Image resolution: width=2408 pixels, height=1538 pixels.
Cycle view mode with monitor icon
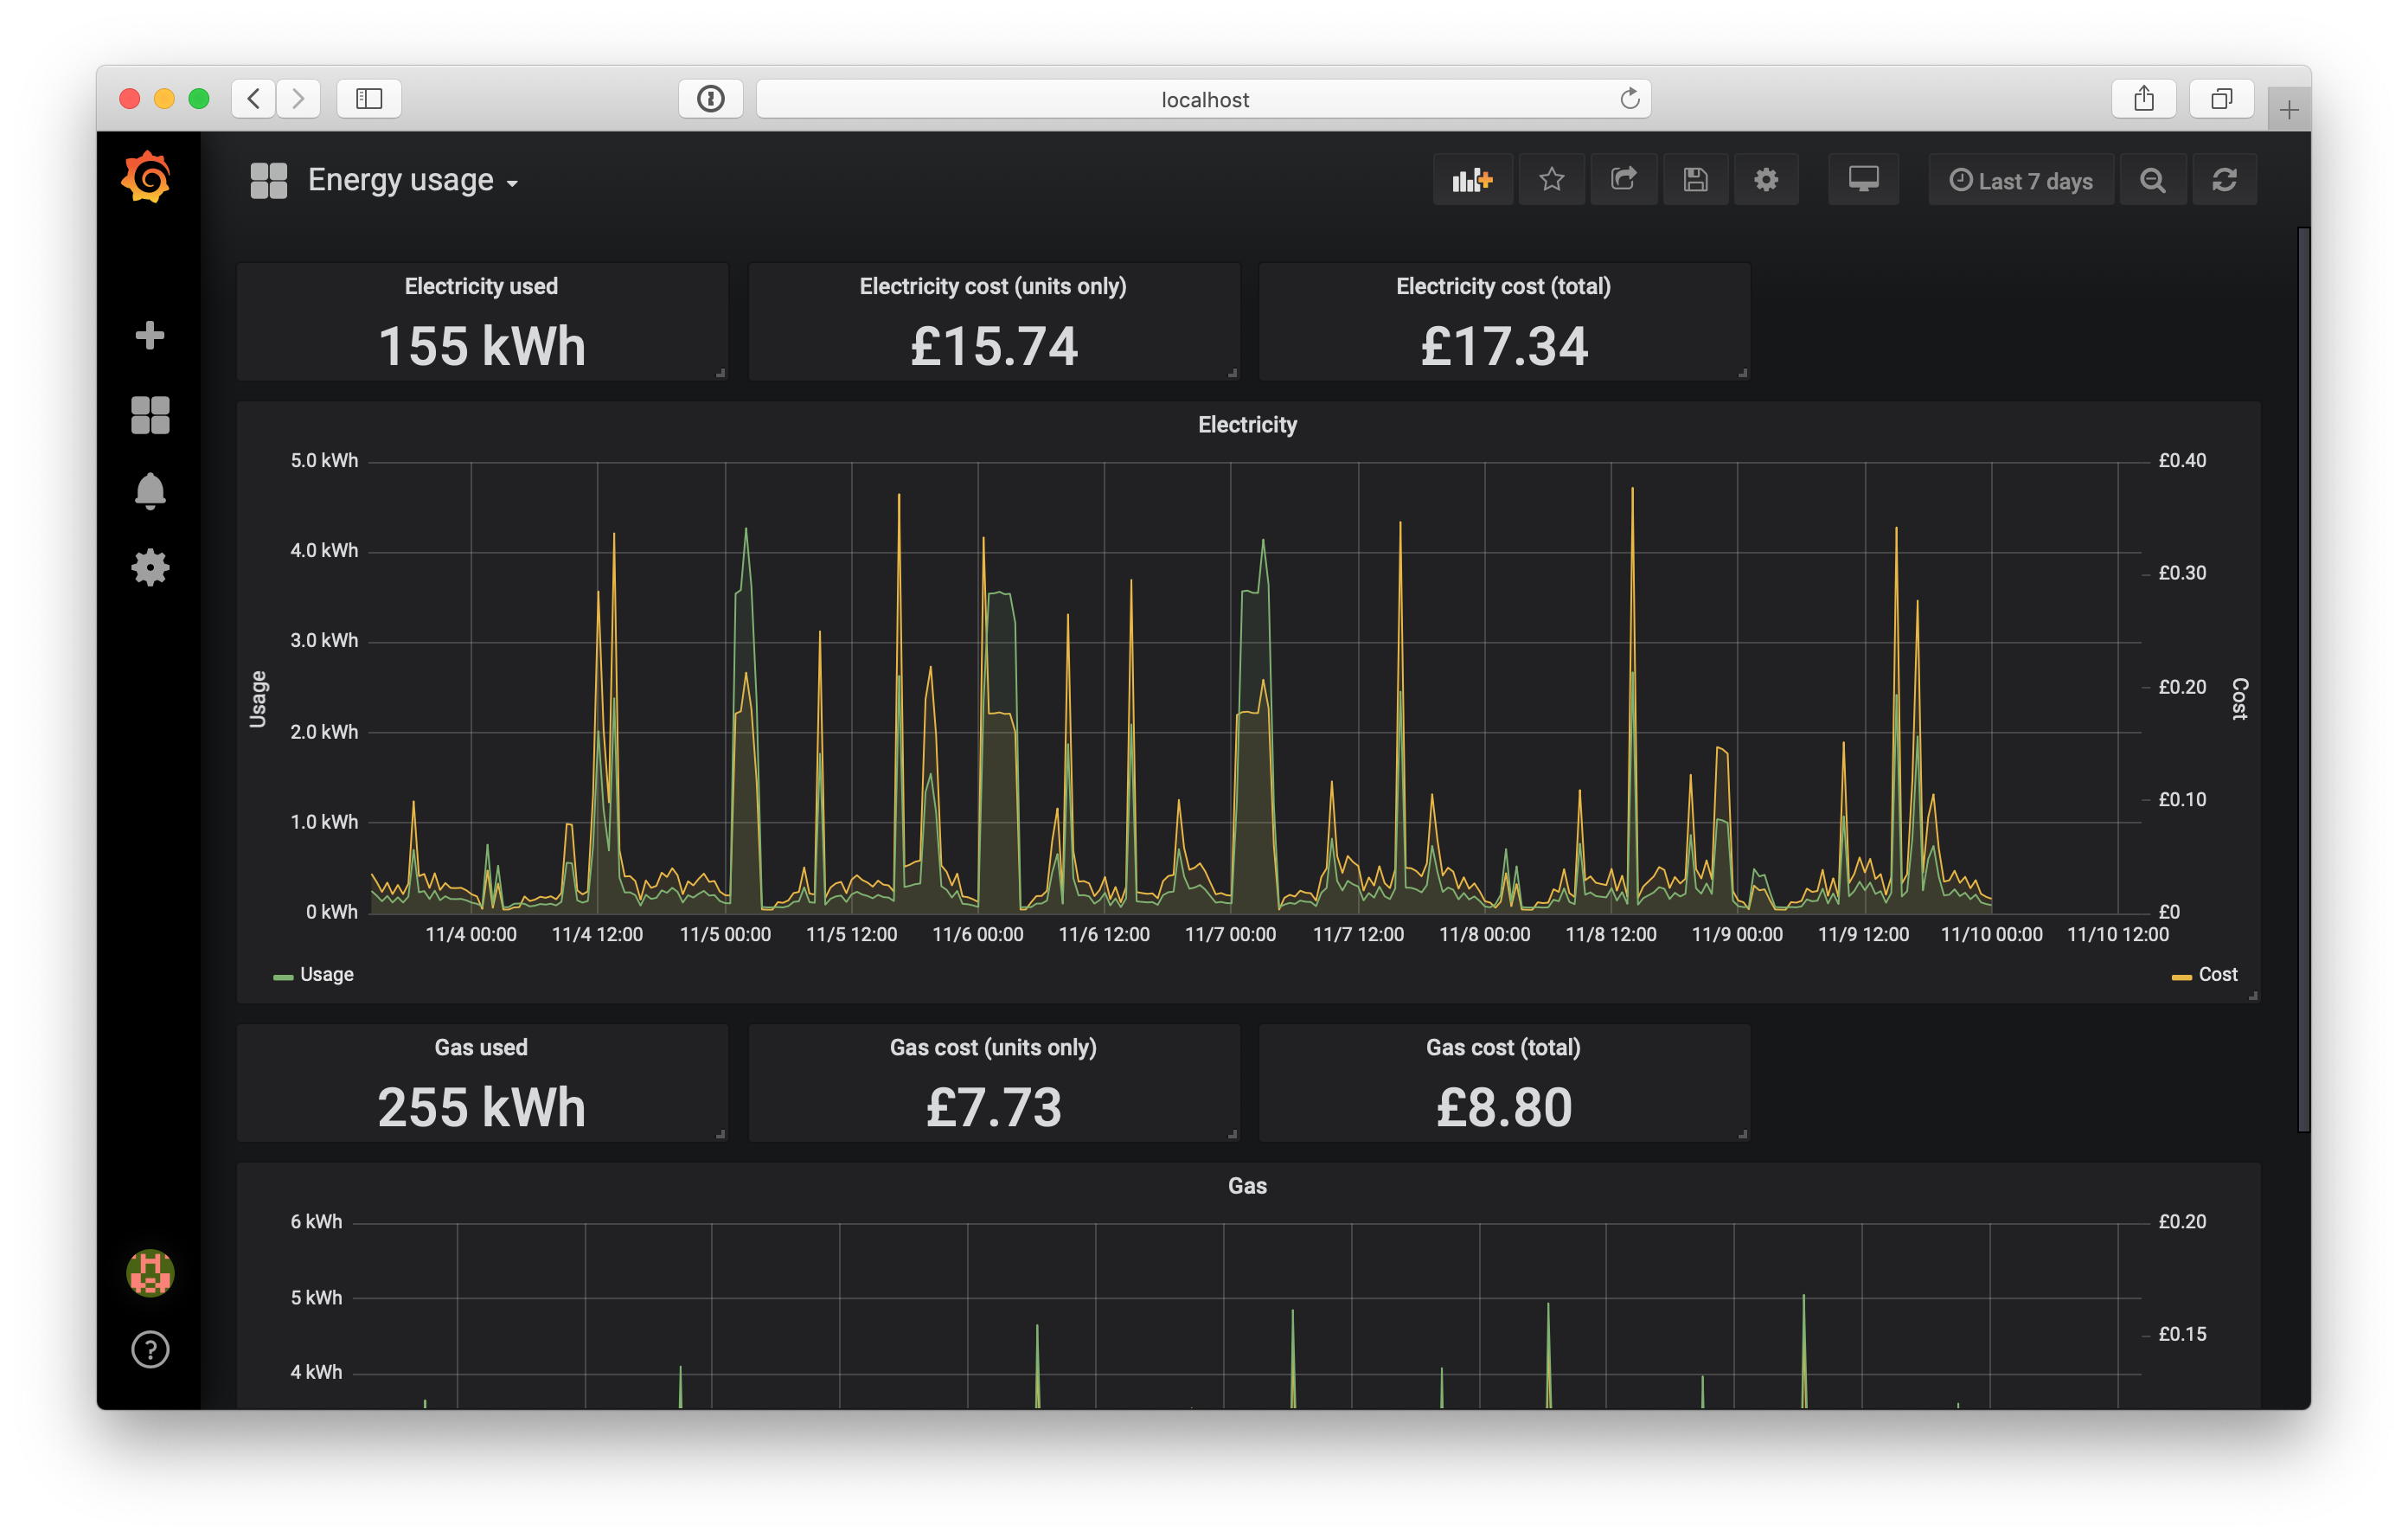(1863, 180)
